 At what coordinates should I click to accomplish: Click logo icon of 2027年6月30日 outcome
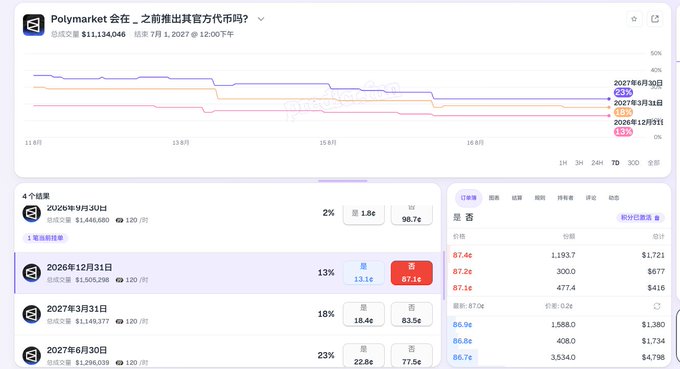pos(32,356)
